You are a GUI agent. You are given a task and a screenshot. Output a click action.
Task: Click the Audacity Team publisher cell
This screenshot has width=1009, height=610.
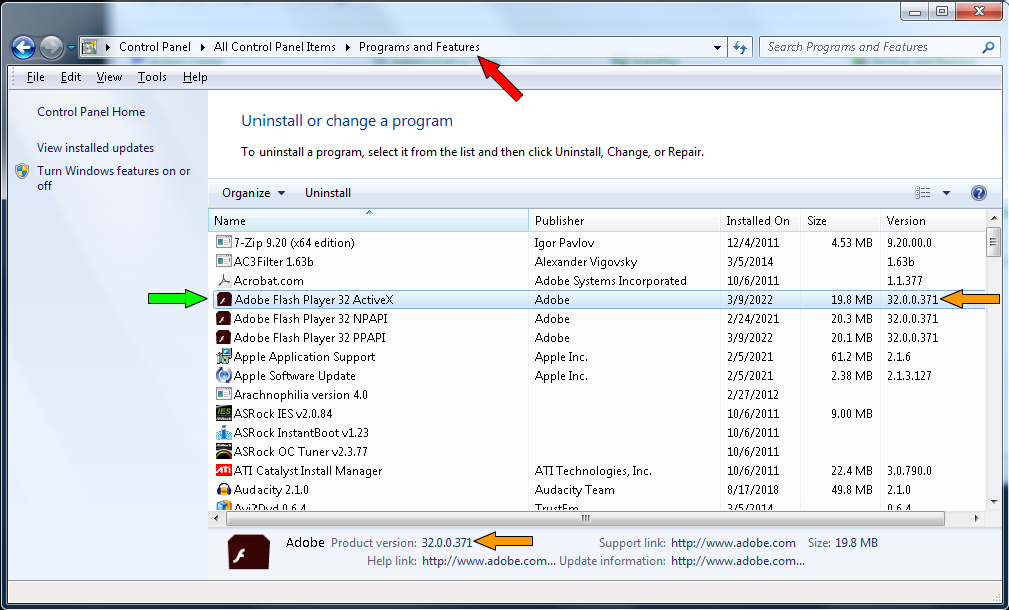pos(574,490)
